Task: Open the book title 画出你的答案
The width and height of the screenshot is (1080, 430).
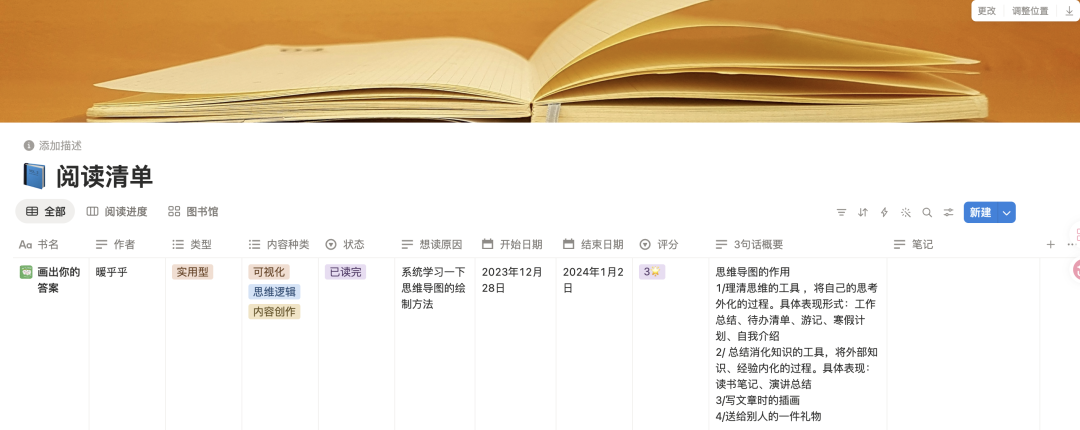Action: [59, 280]
